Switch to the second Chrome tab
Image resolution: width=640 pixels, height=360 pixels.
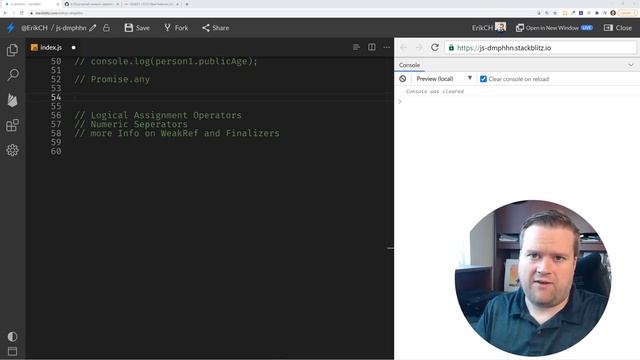93,4
